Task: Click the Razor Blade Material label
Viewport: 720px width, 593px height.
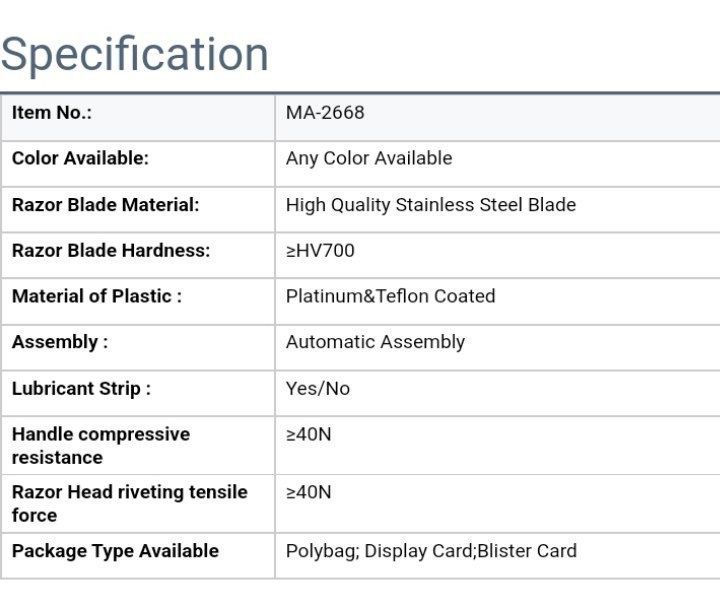Action: click(x=105, y=205)
